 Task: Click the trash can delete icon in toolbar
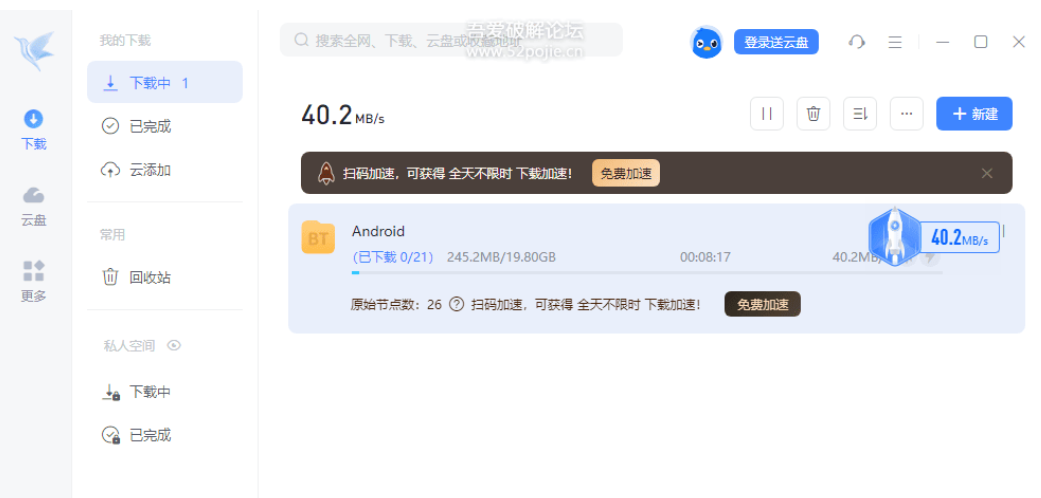[x=813, y=114]
